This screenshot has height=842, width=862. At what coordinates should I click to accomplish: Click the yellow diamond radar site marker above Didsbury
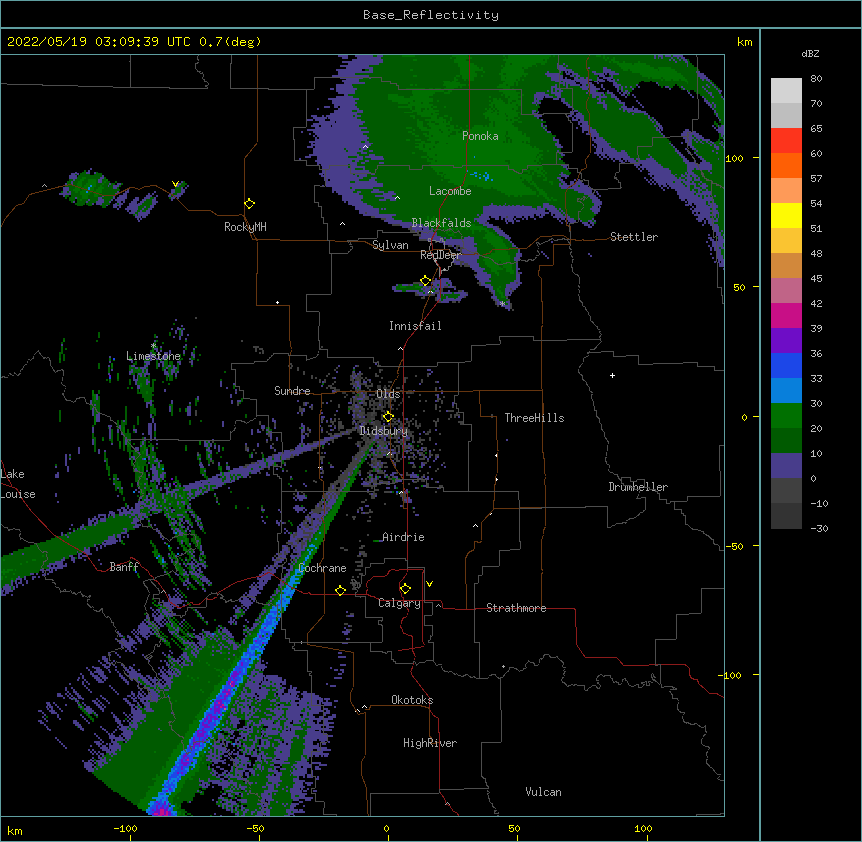pos(388,416)
